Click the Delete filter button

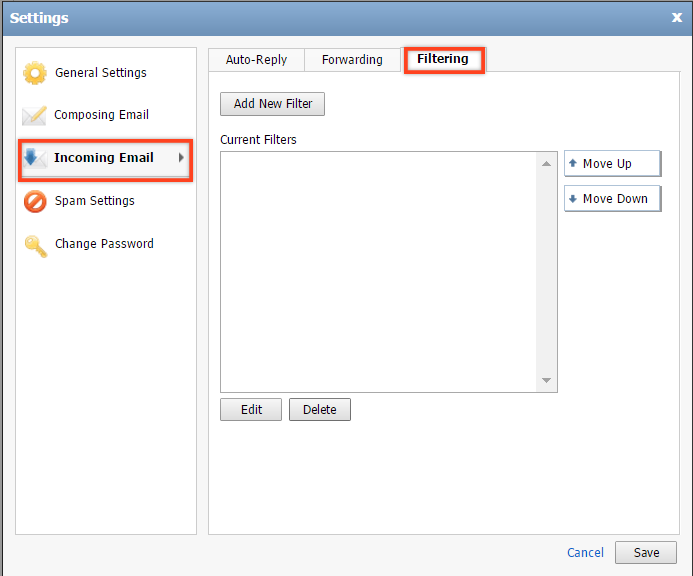pyautogui.click(x=320, y=409)
